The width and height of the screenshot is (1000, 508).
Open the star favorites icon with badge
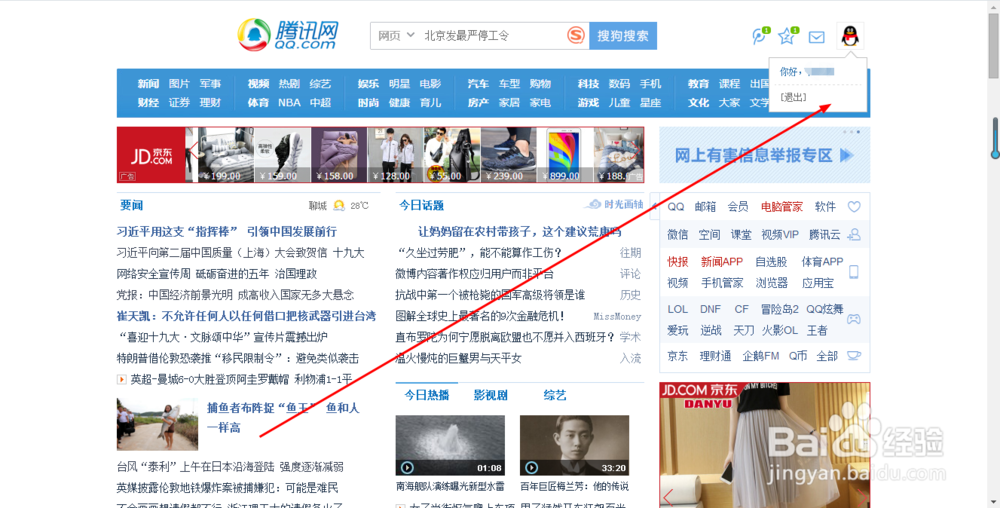click(x=788, y=36)
